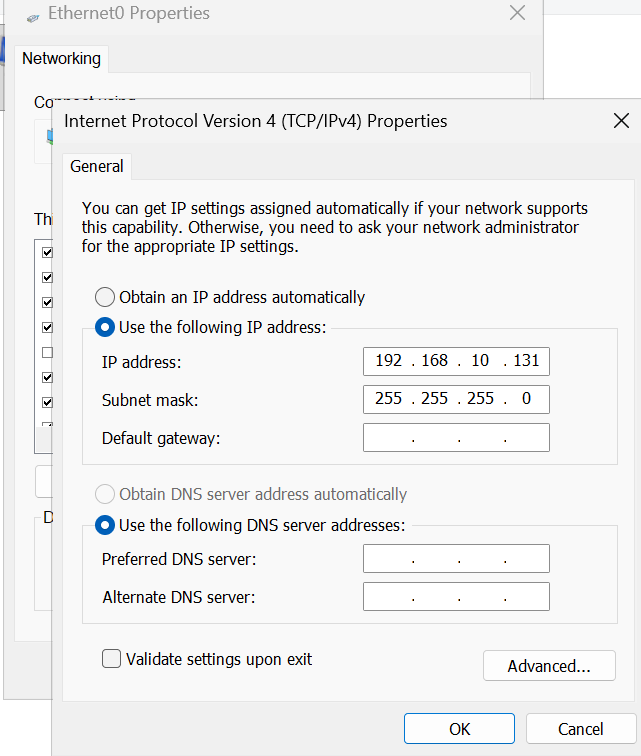Viewport: 641px width, 756px height.
Task: Select Obtain an IP address automatically
Action: (x=105, y=297)
